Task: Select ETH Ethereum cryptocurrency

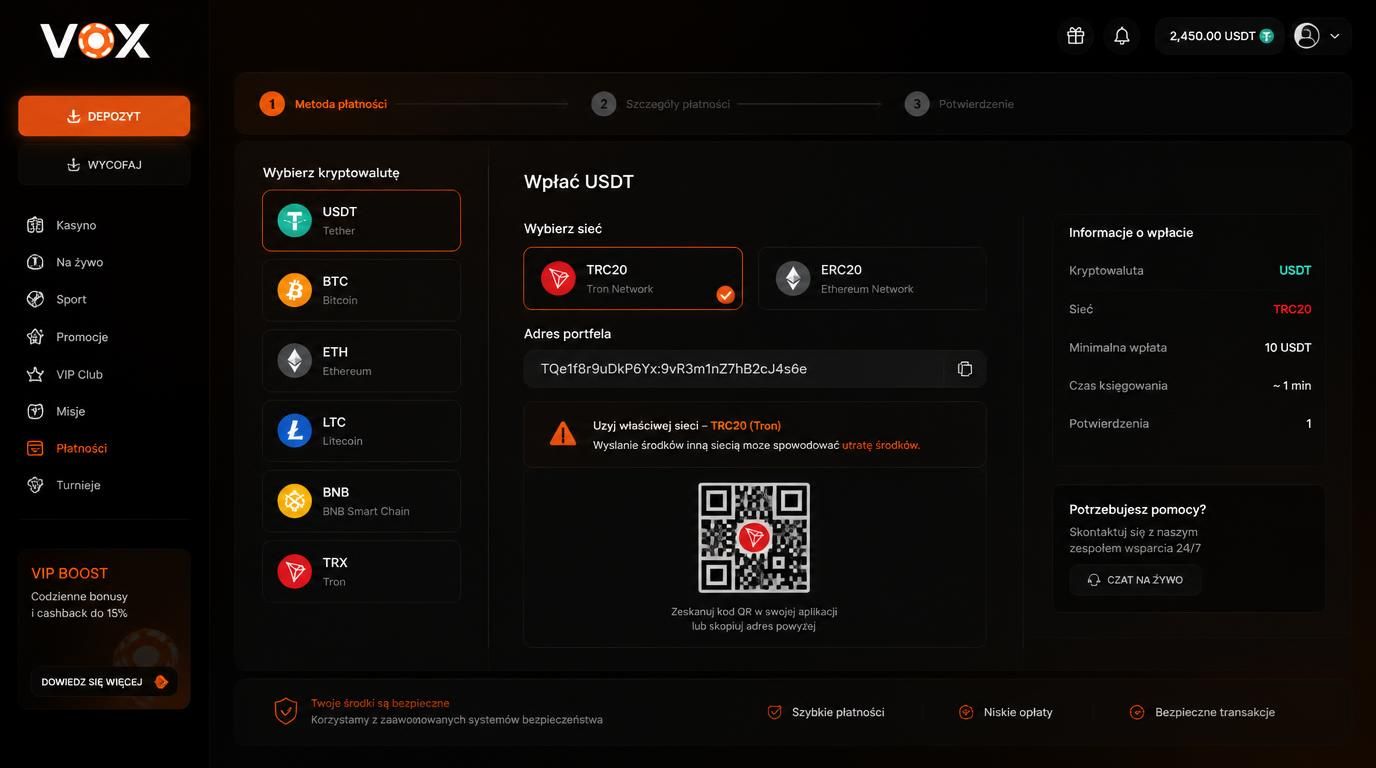Action: point(361,361)
